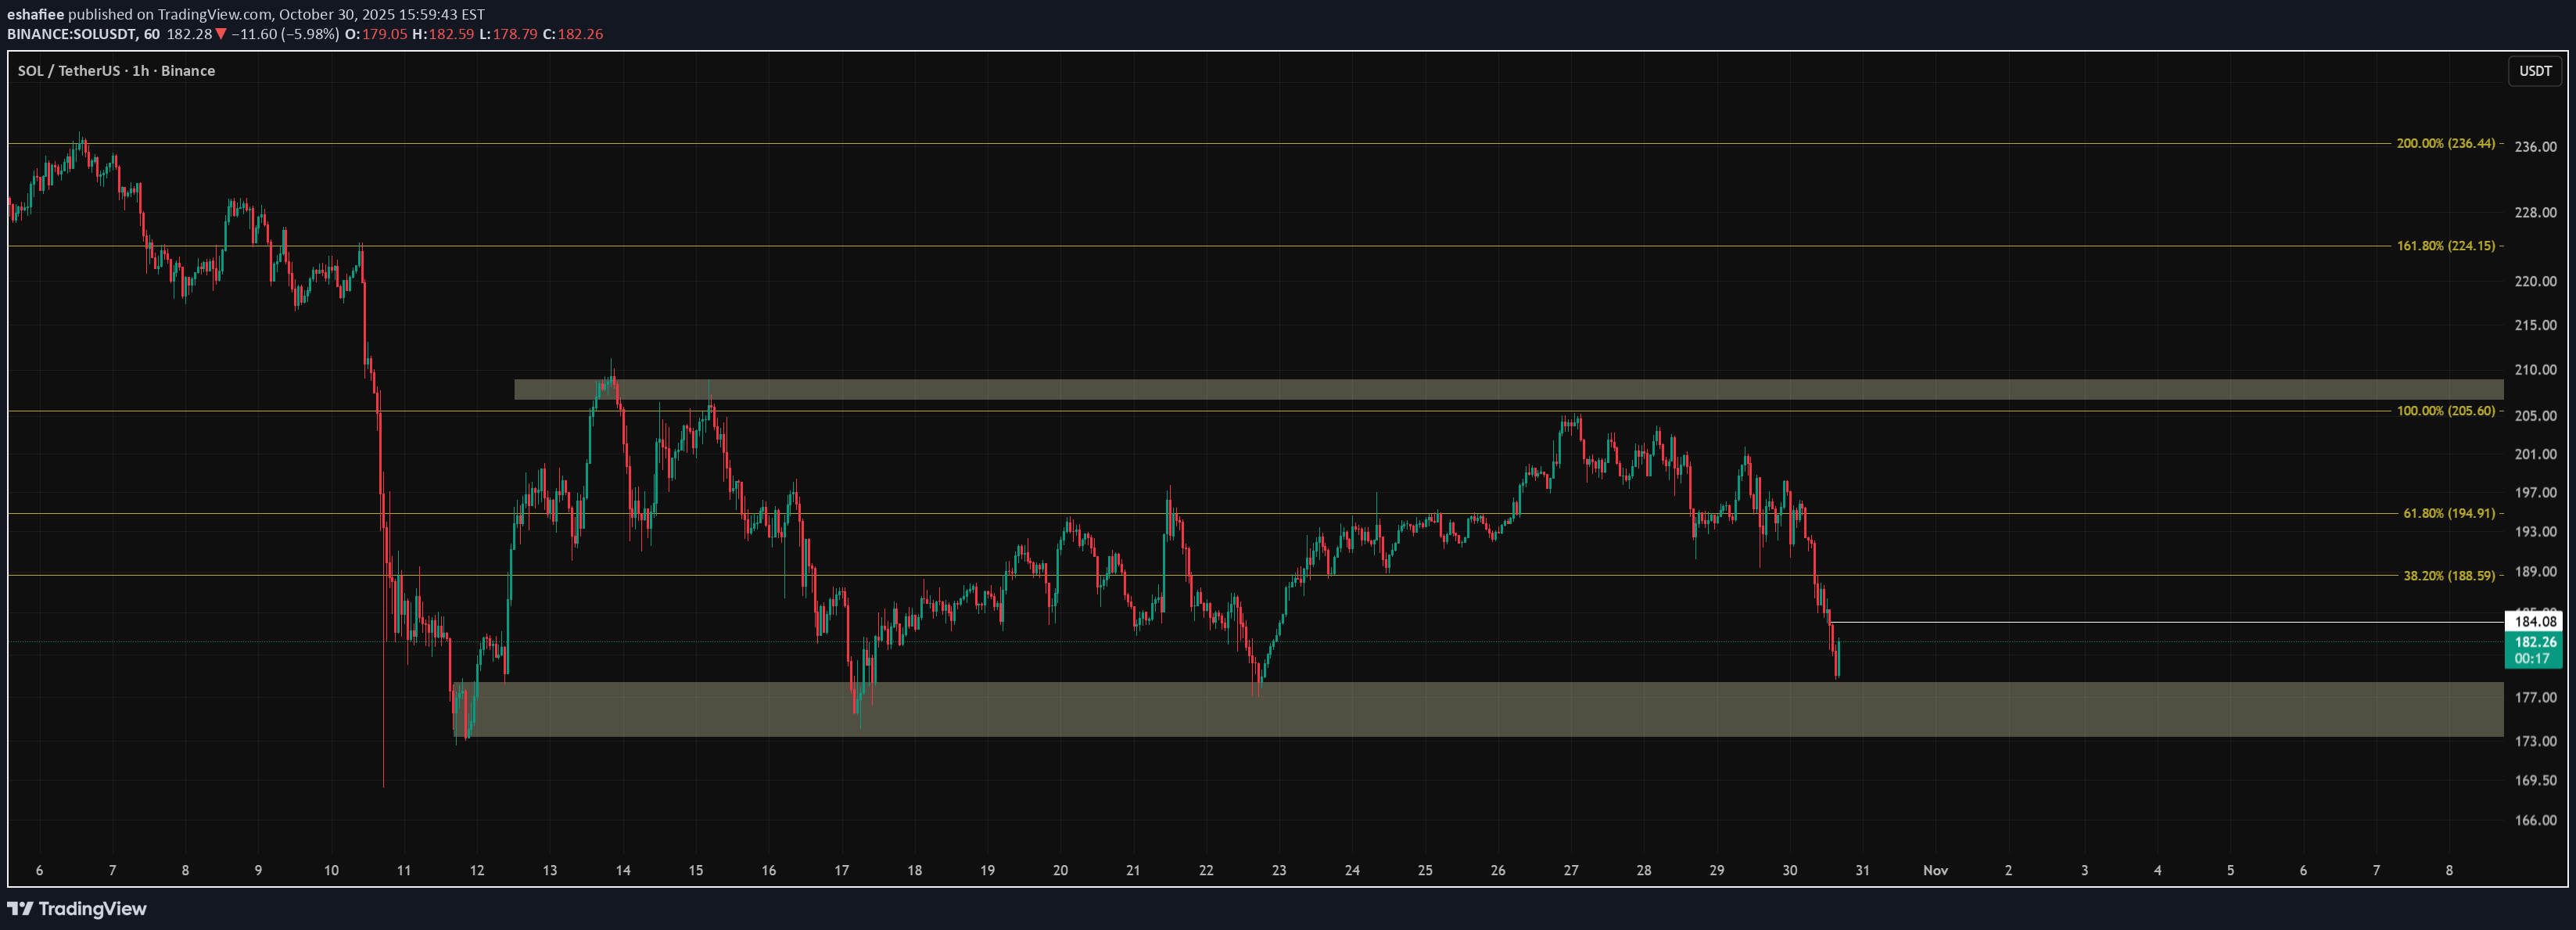
Task: Select the 200.00% (236.44) Fibonacci label
Action: point(2445,144)
